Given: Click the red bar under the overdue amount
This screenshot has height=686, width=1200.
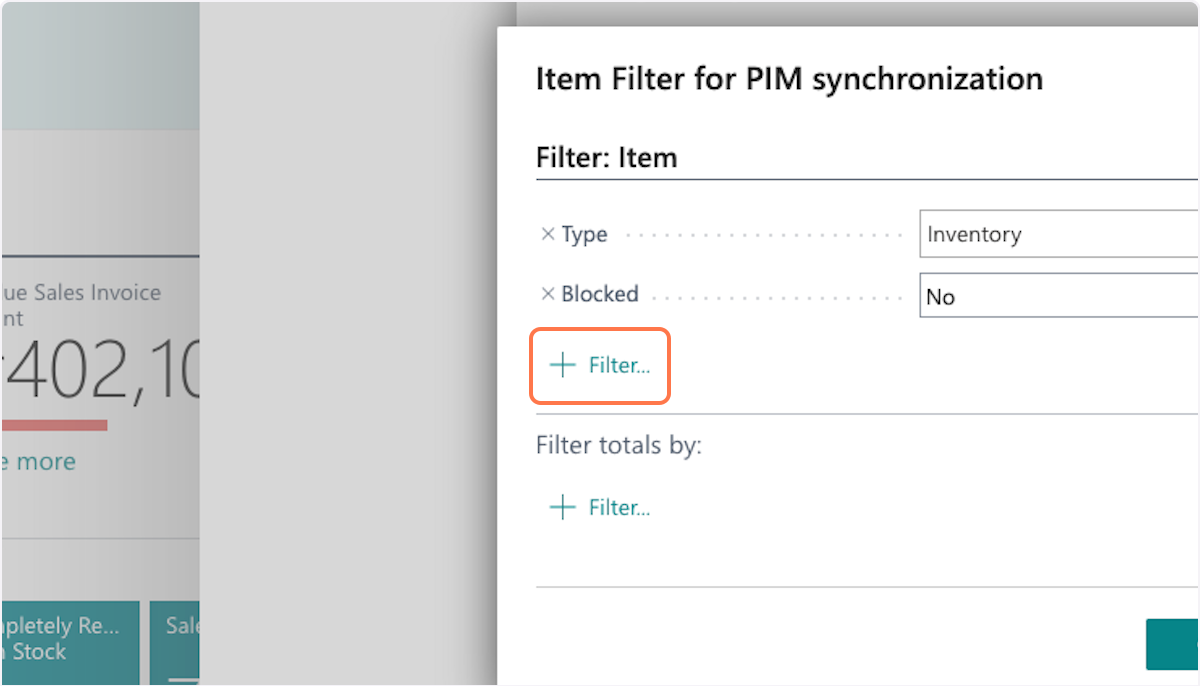Looking at the screenshot, I should tap(55, 425).
